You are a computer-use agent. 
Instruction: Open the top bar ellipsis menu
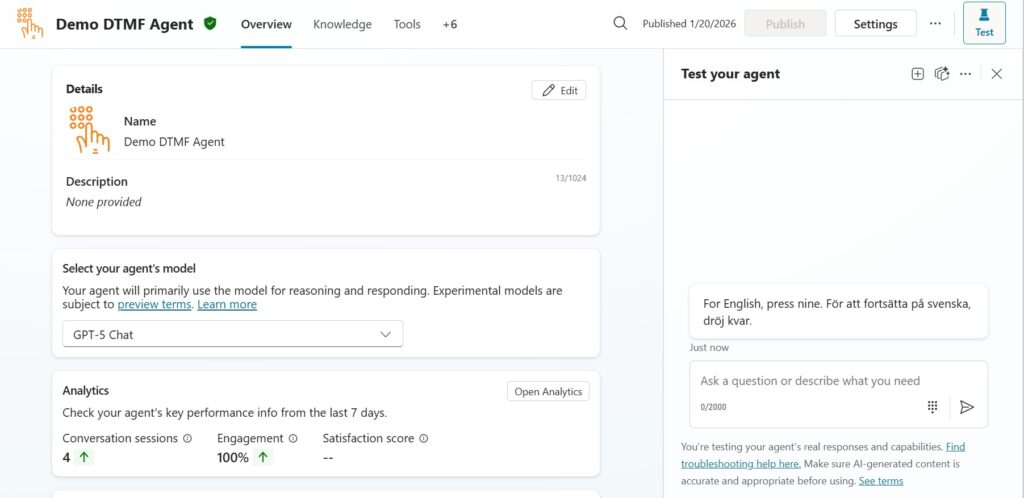pyautogui.click(x=935, y=24)
